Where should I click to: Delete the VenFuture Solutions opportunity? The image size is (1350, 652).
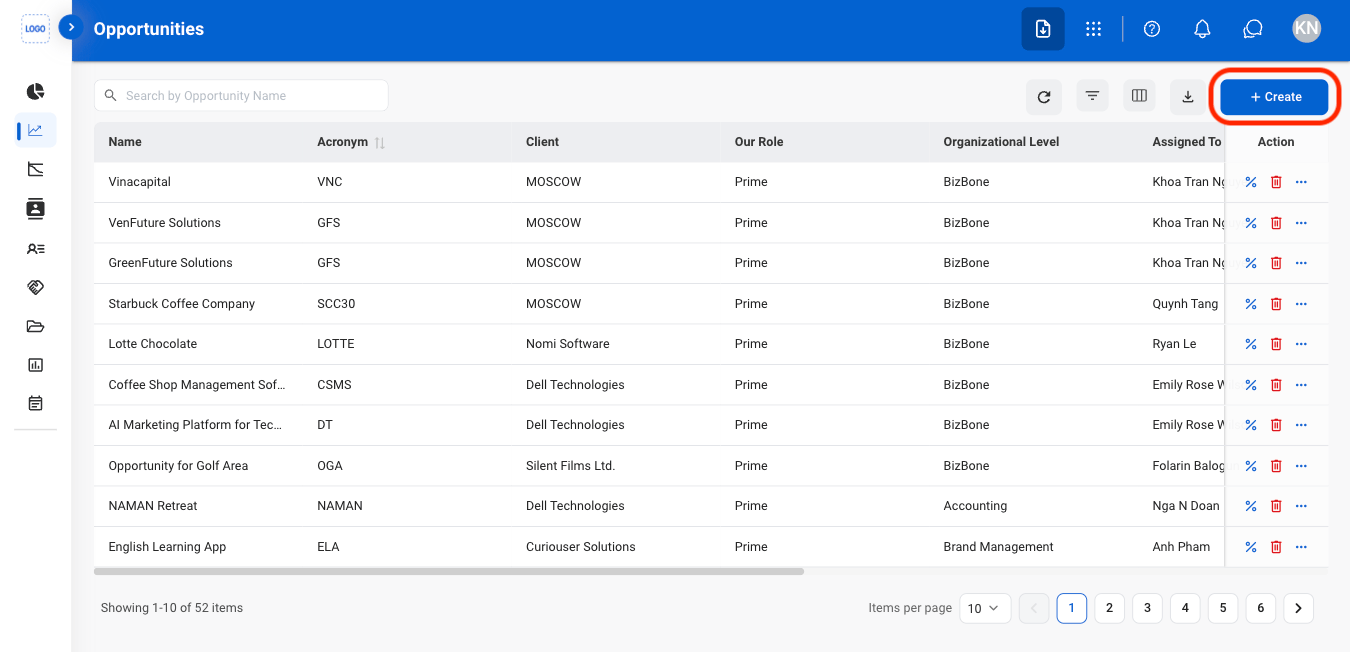(1276, 223)
